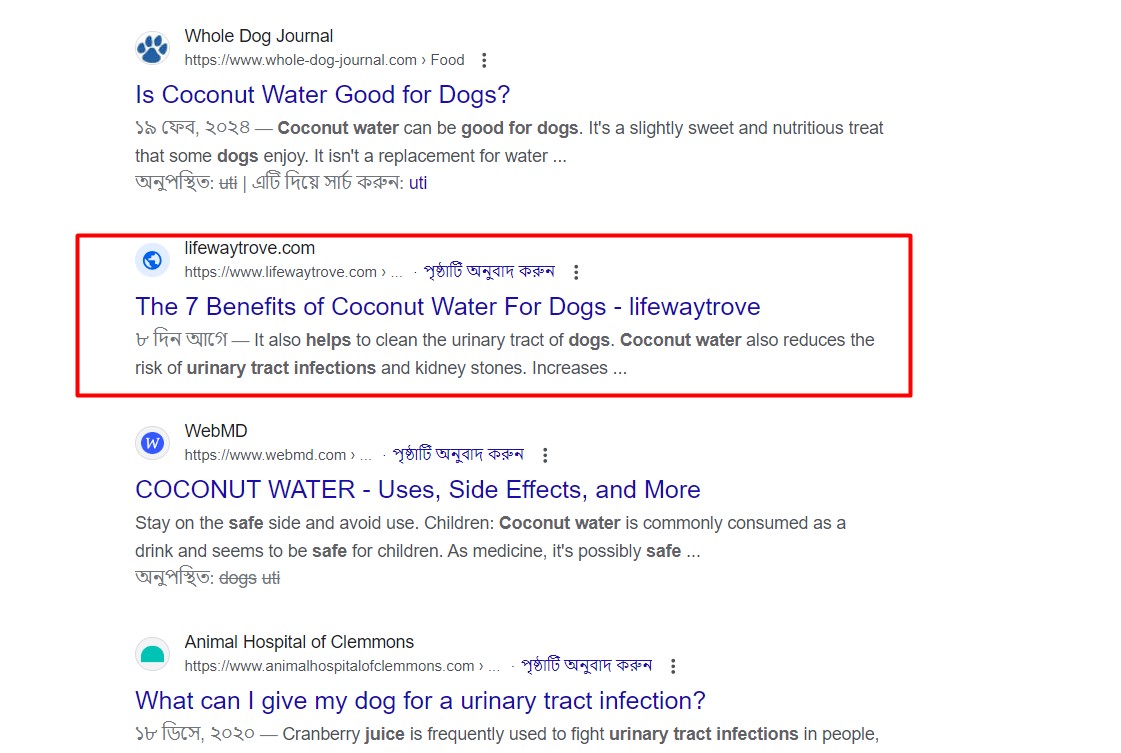Viewport: 1121px width, 753px height.
Task: Open "Is Coconut Water Good for Dogs?" result
Action: click(323, 95)
